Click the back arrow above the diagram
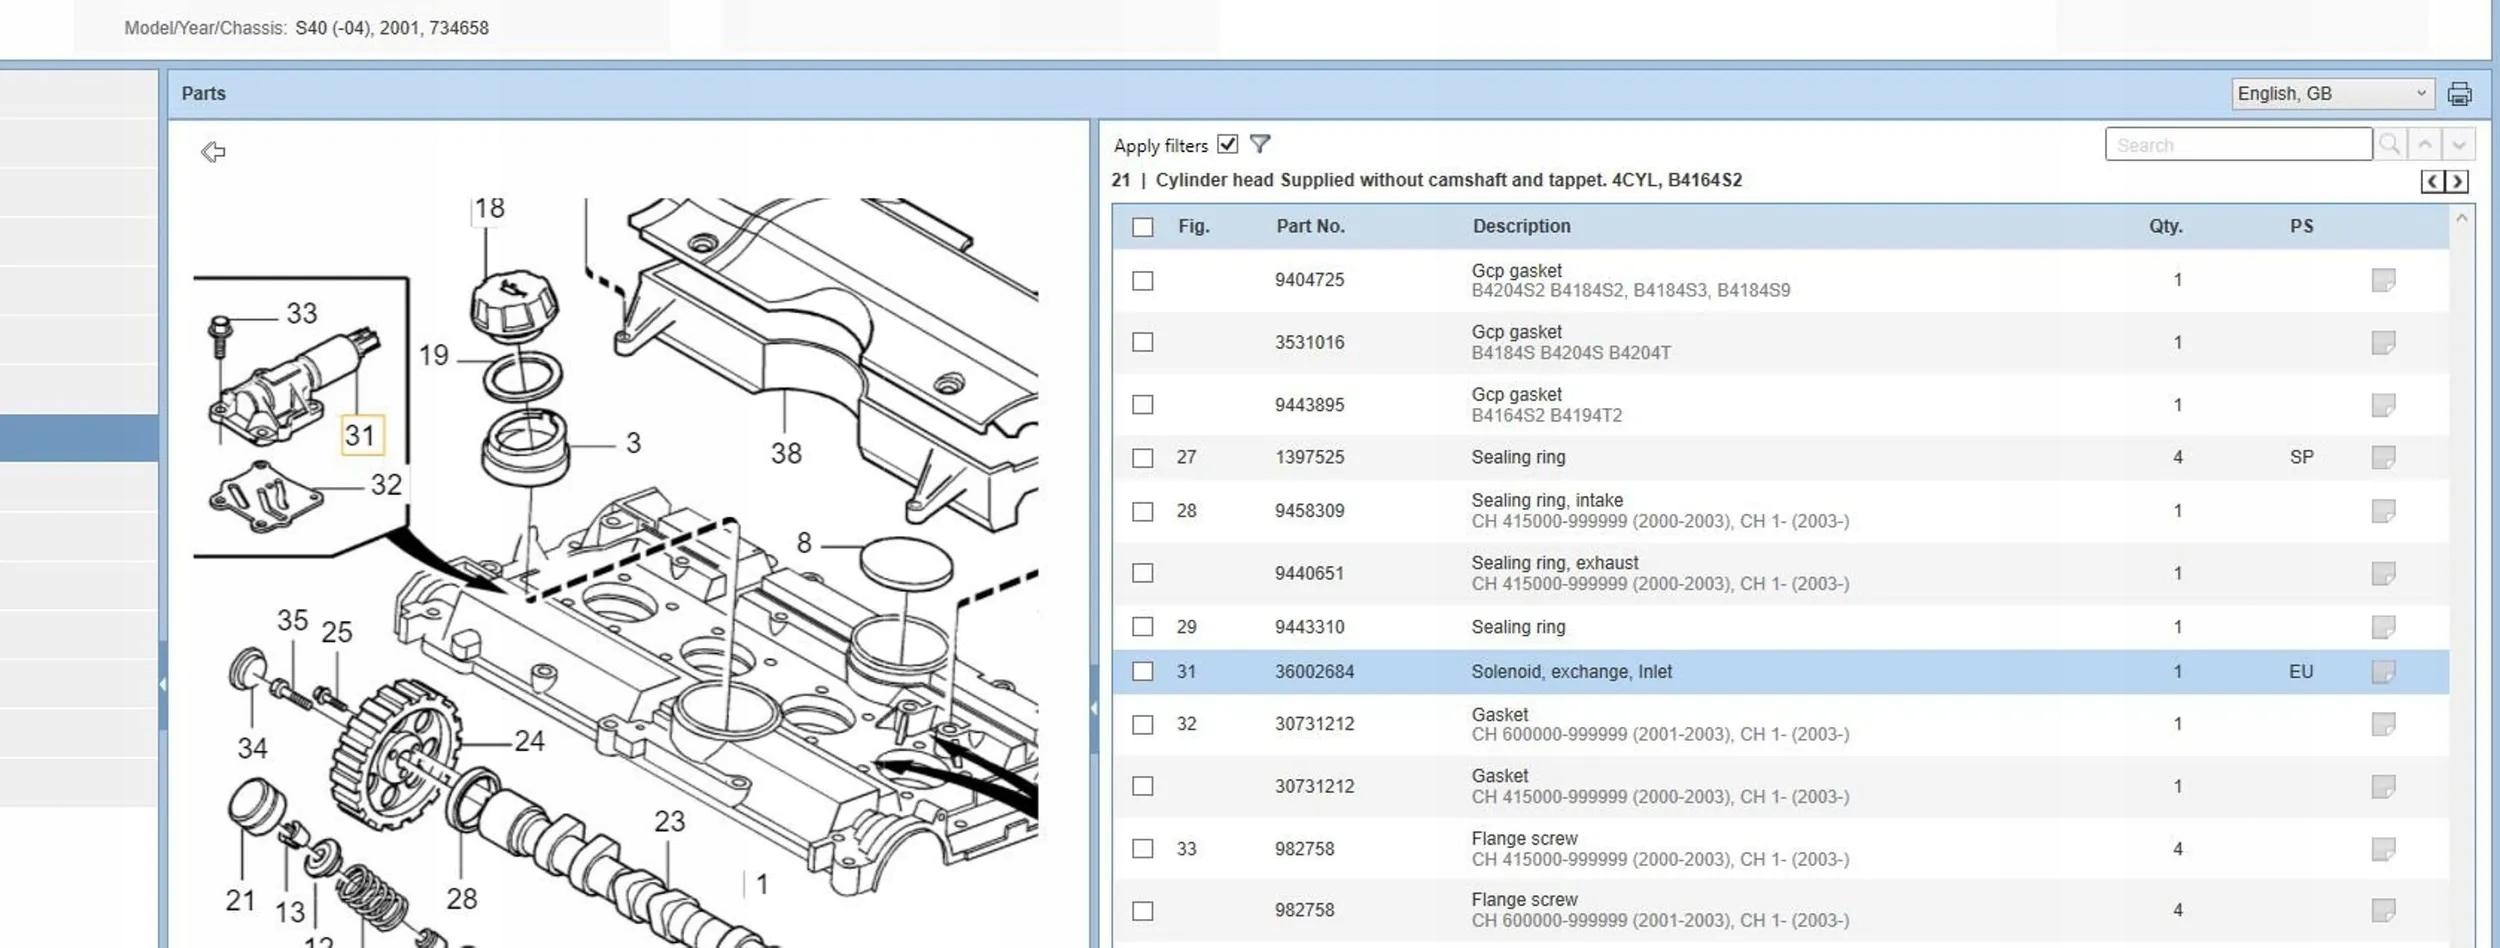This screenshot has width=2500, height=948. (x=213, y=152)
